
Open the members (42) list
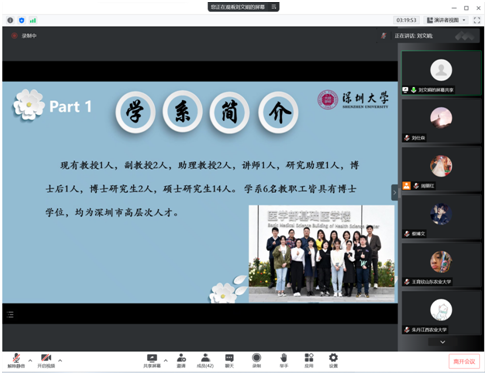point(205,360)
